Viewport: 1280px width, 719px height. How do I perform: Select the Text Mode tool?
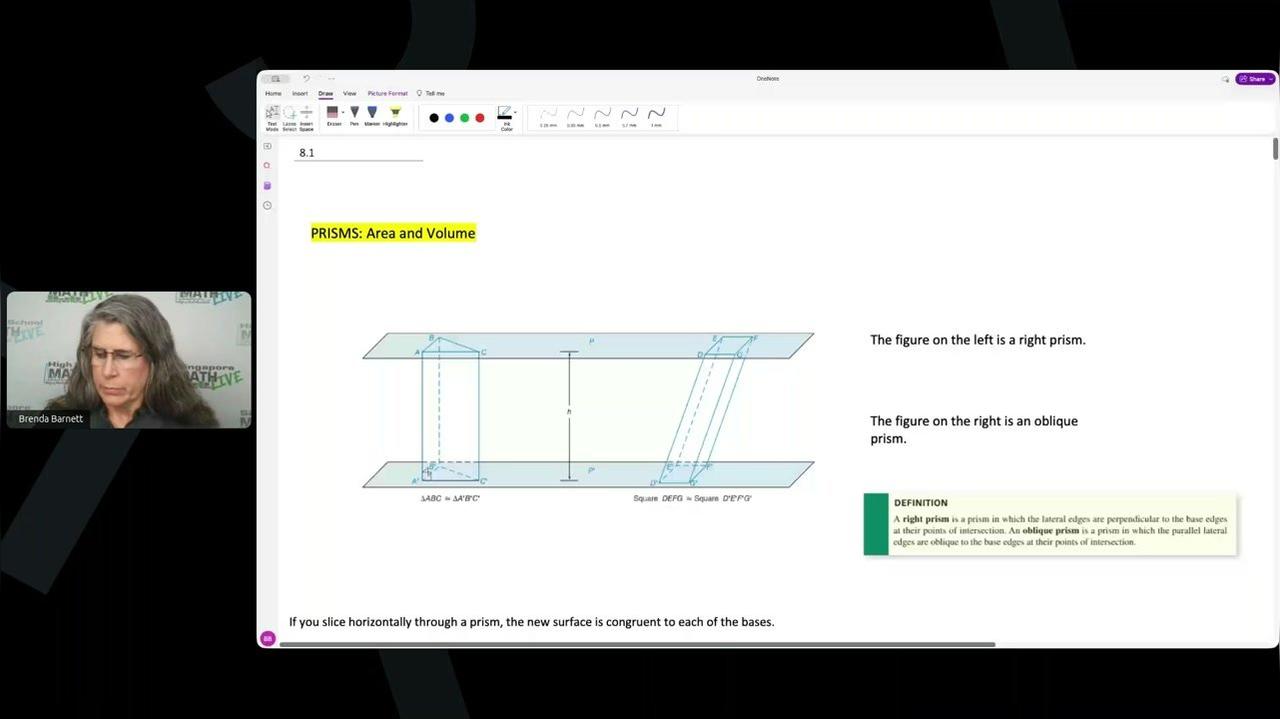tap(272, 117)
